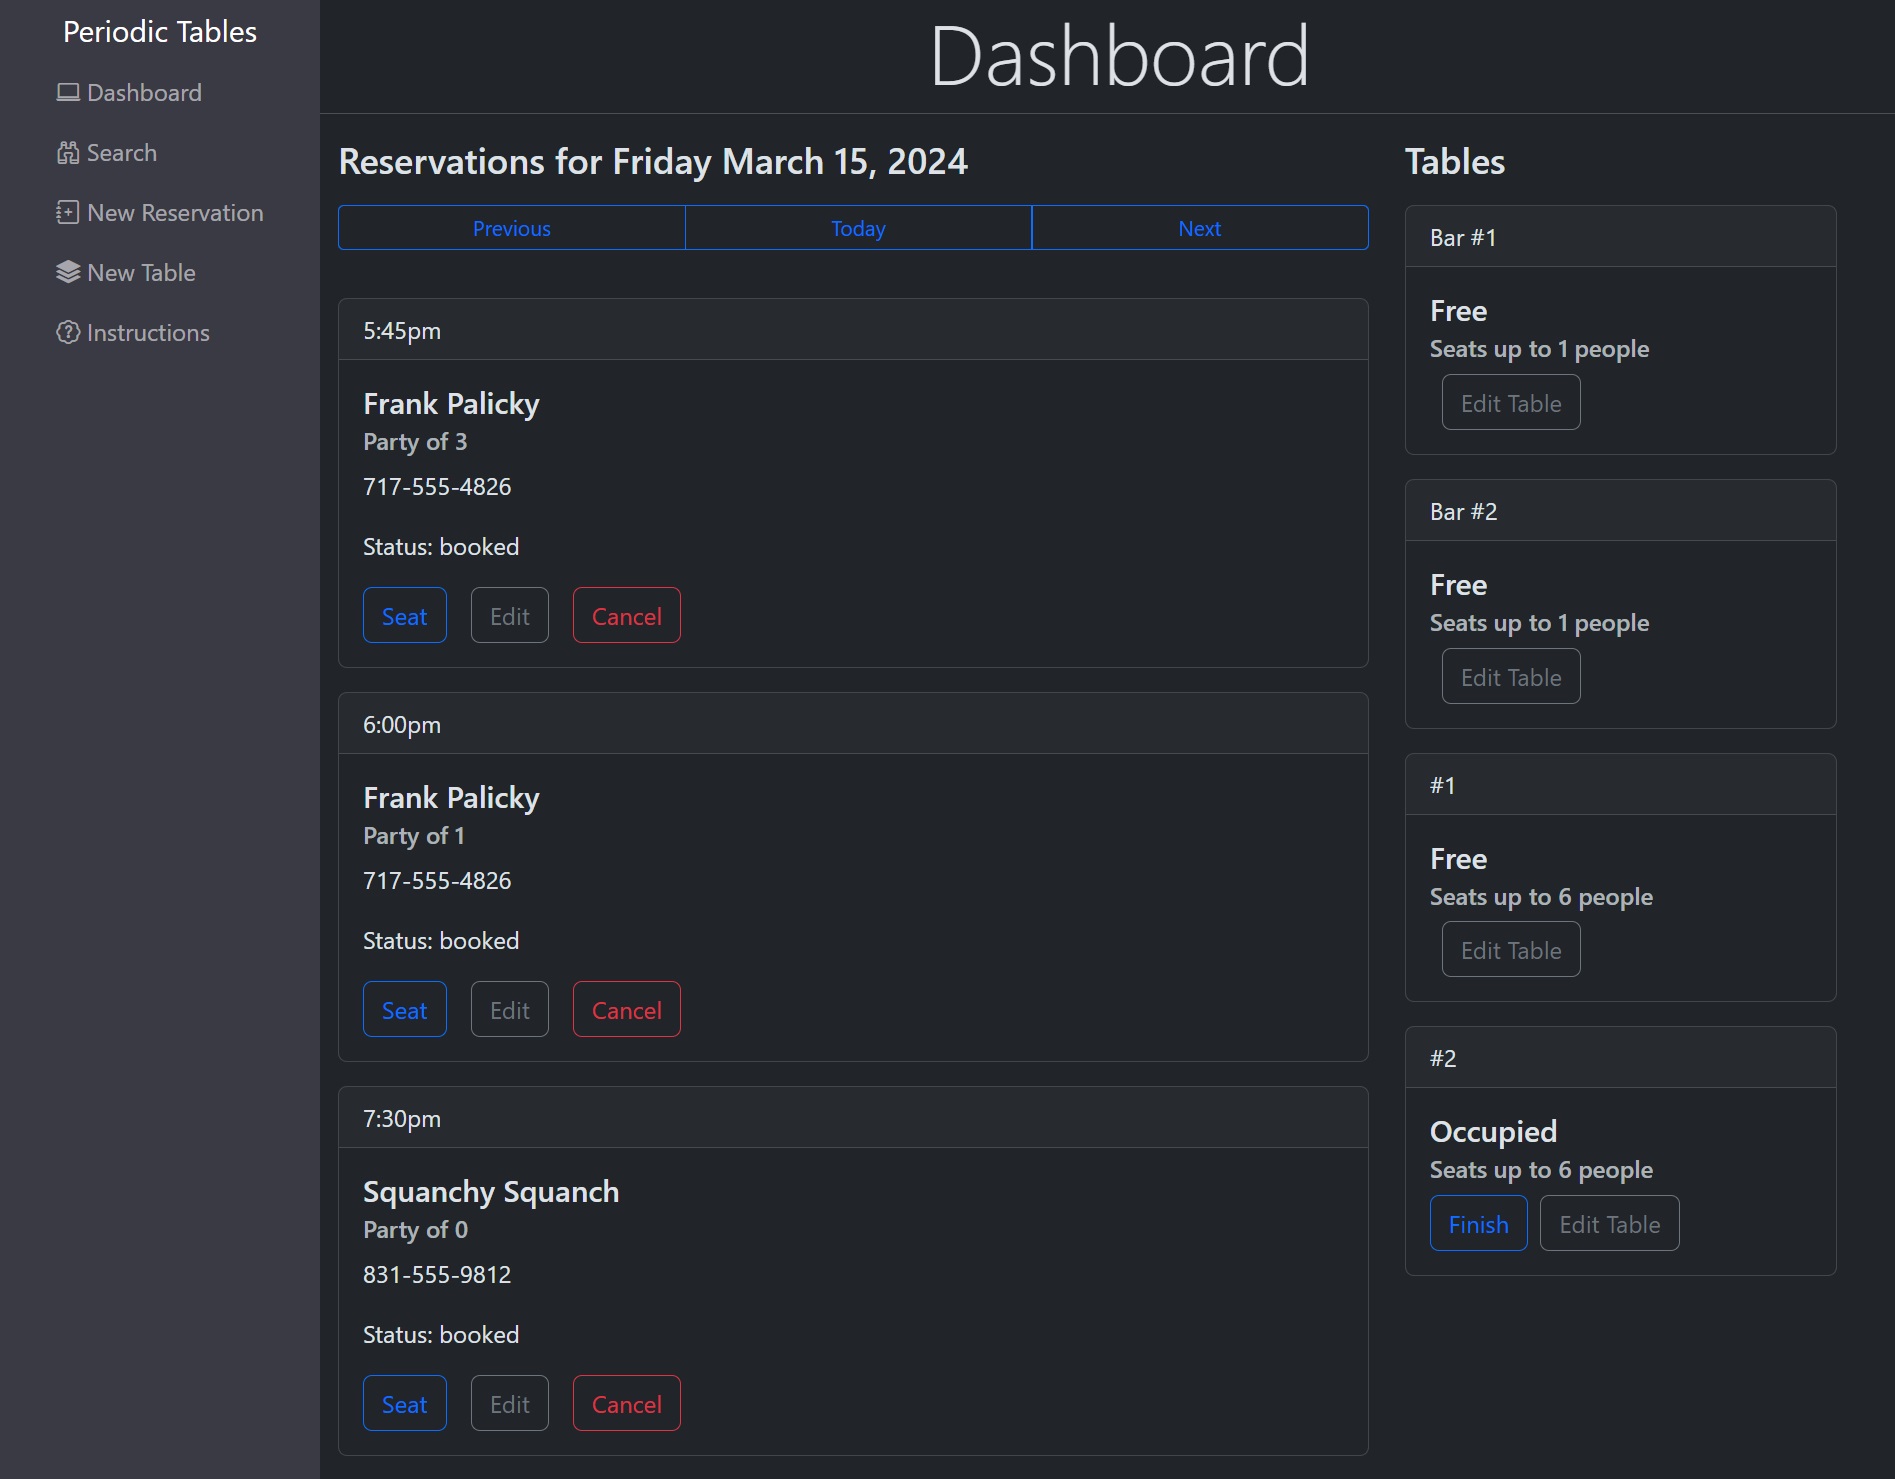The image size is (1895, 1479).
Task: Click the New Reservation journal-plus icon
Action: (68, 213)
